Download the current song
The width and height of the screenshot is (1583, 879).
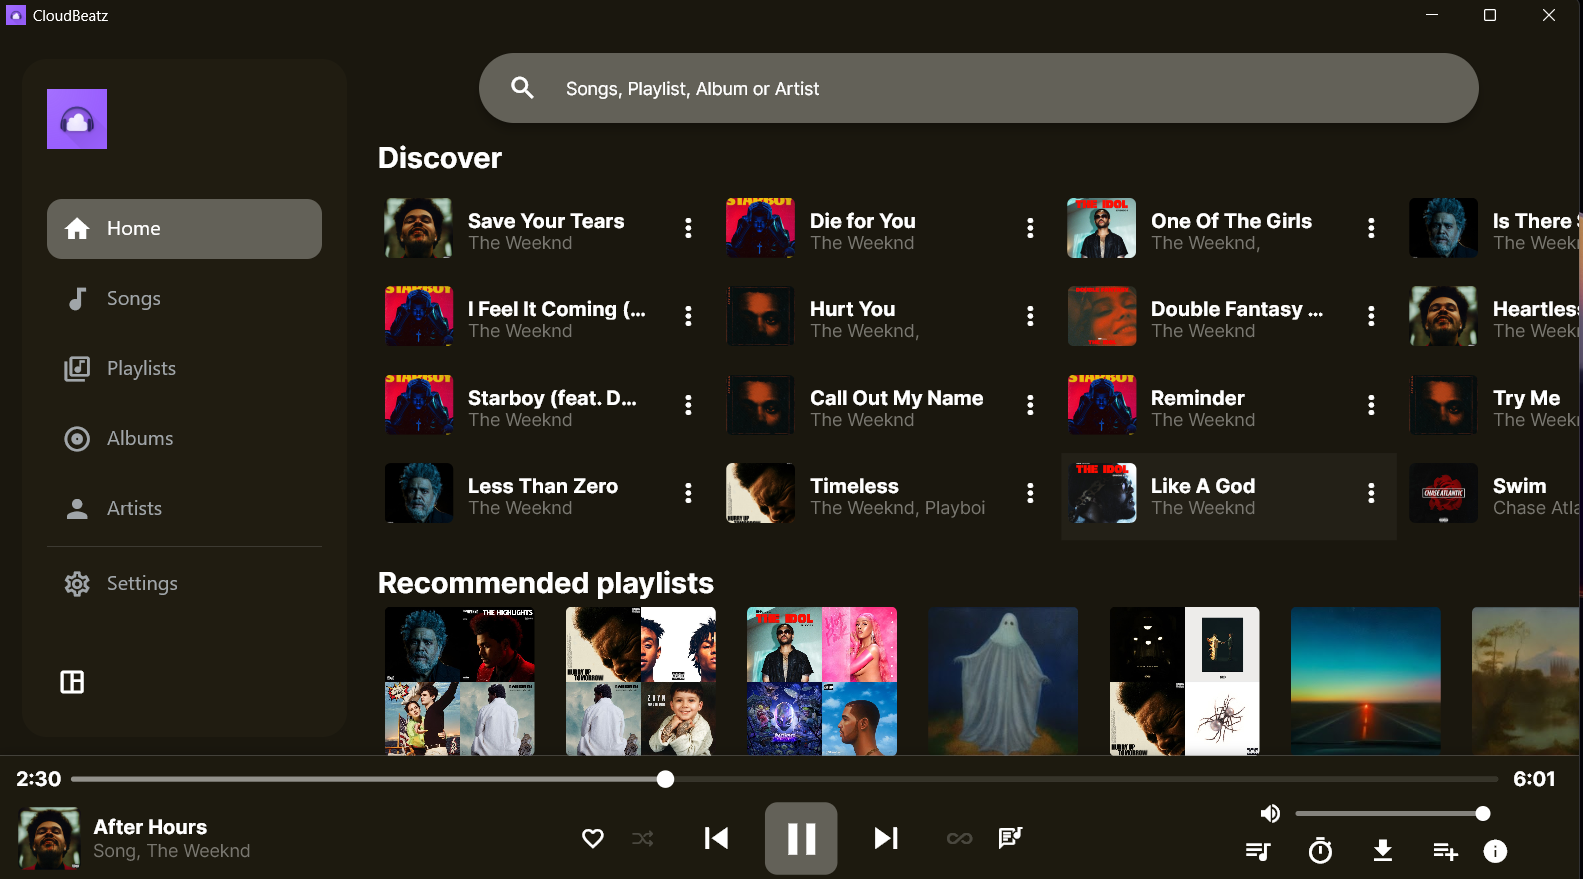[x=1383, y=851]
